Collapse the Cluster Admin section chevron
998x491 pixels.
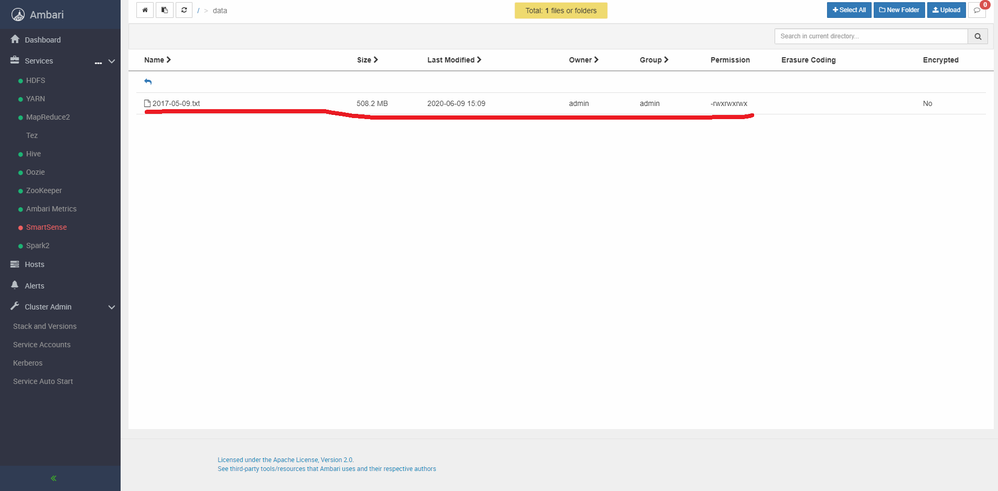111,307
